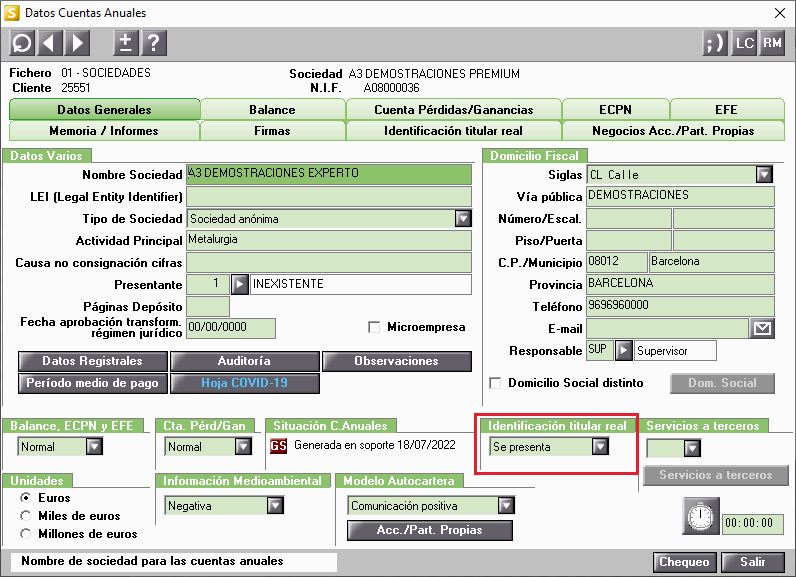Click the refresh circular arrow toolbar icon

point(22,43)
